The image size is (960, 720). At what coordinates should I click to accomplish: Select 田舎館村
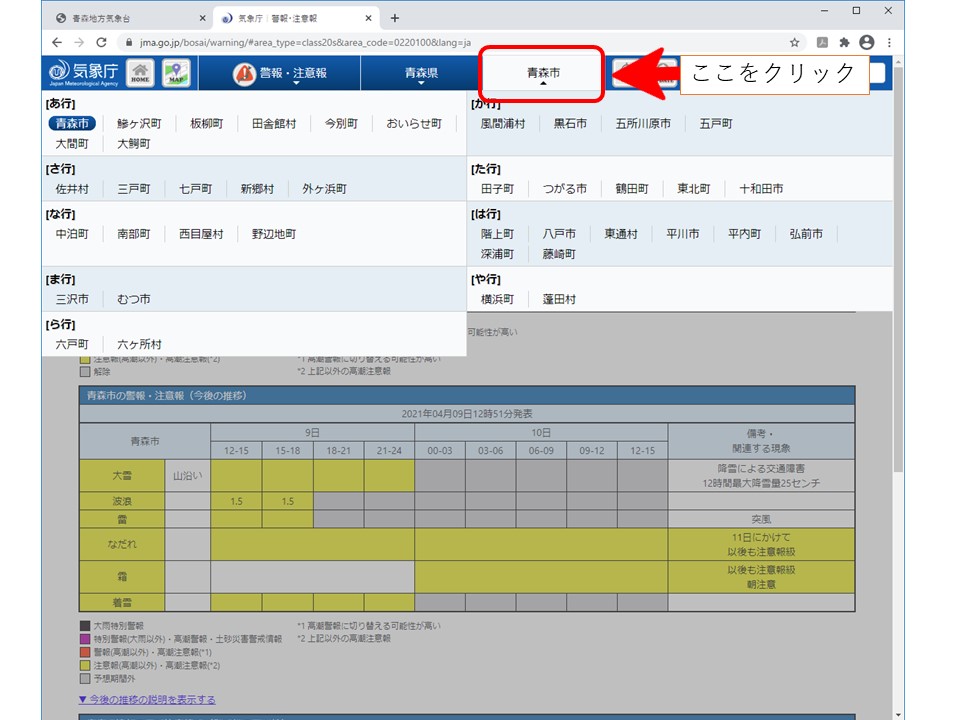(x=274, y=123)
